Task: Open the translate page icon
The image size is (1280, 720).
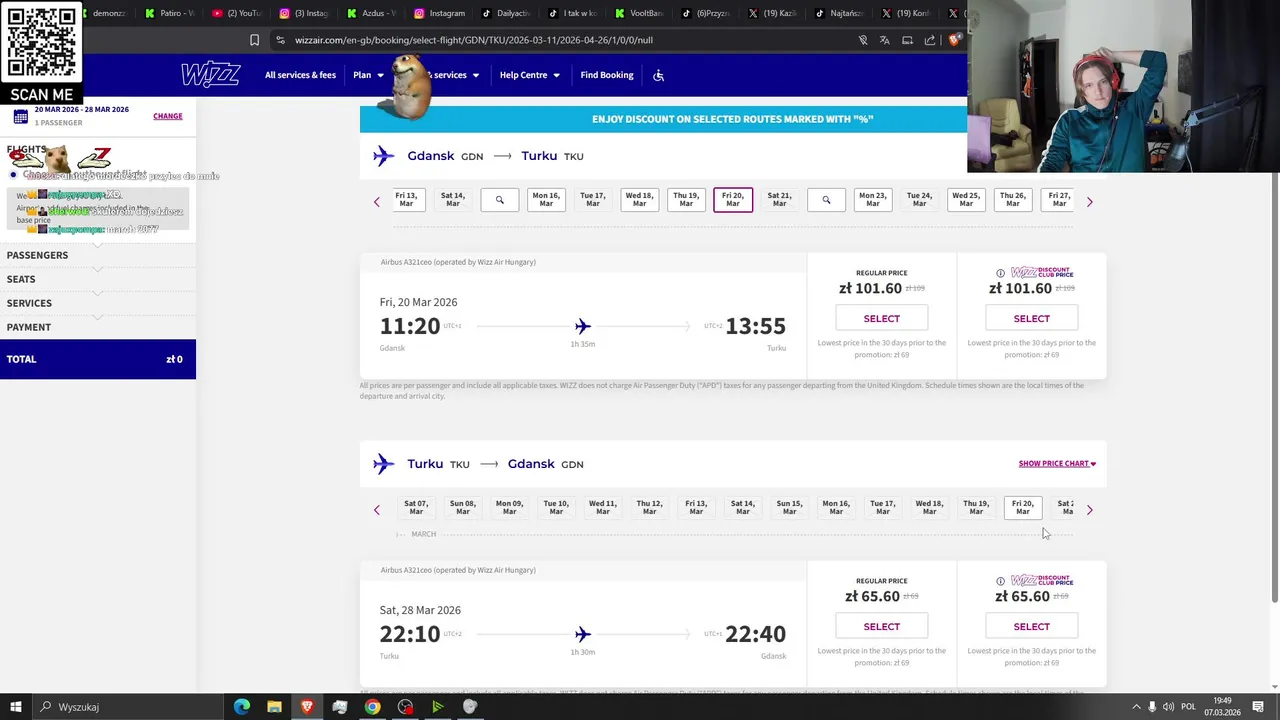Action: (884, 40)
